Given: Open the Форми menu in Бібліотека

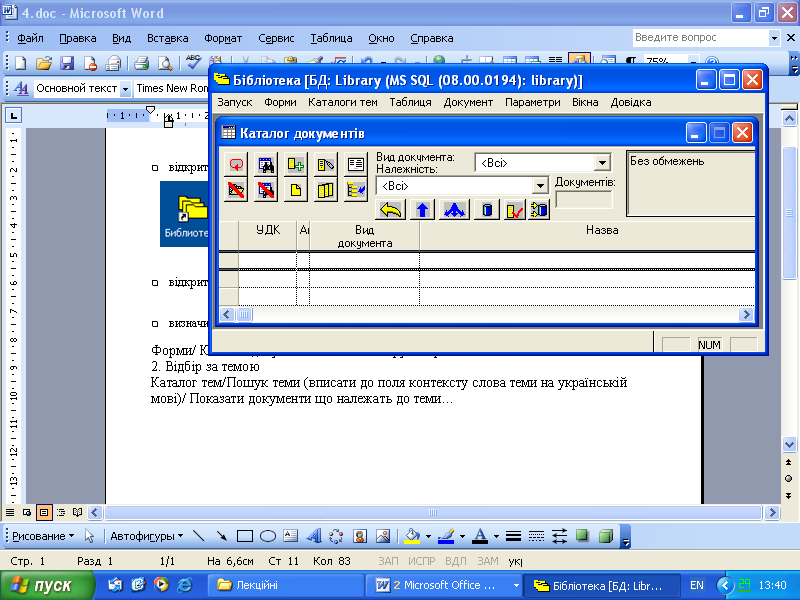Looking at the screenshot, I should 280,102.
